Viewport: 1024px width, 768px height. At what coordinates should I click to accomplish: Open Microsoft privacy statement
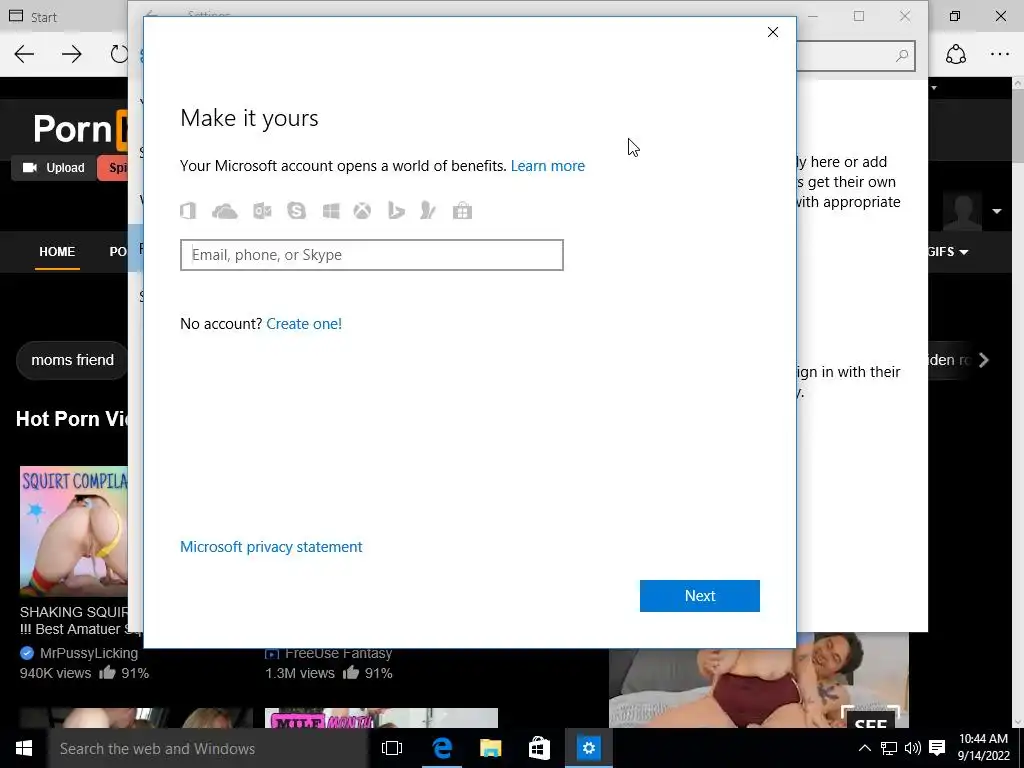point(271,547)
